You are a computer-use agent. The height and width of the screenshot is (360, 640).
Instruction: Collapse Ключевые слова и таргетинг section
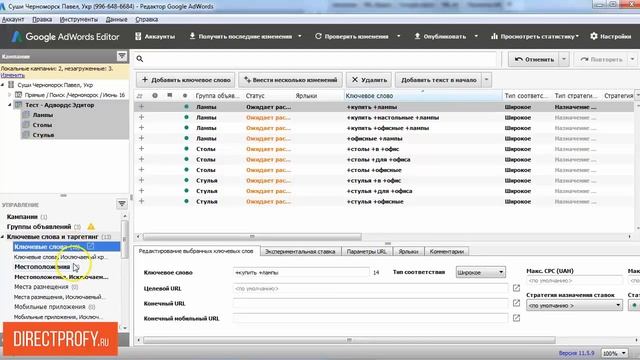tap(3, 237)
